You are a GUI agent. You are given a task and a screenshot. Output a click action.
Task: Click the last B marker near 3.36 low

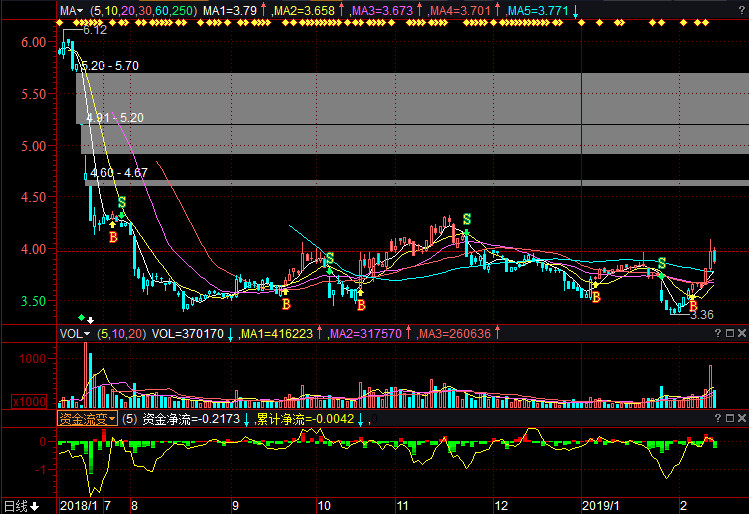tap(692, 304)
